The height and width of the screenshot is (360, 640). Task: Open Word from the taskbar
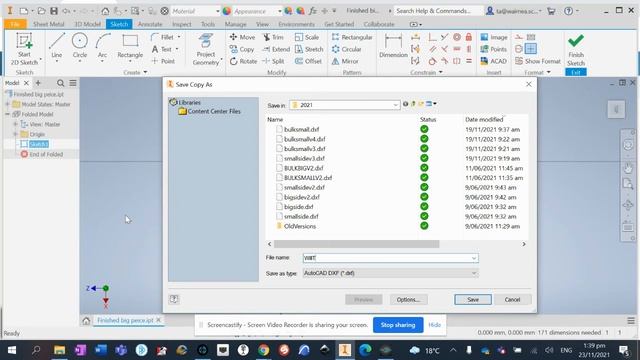pos(100,350)
